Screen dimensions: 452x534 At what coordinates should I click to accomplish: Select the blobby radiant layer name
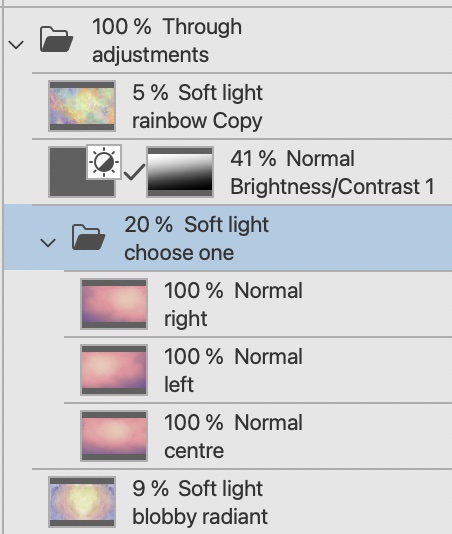coord(200,517)
